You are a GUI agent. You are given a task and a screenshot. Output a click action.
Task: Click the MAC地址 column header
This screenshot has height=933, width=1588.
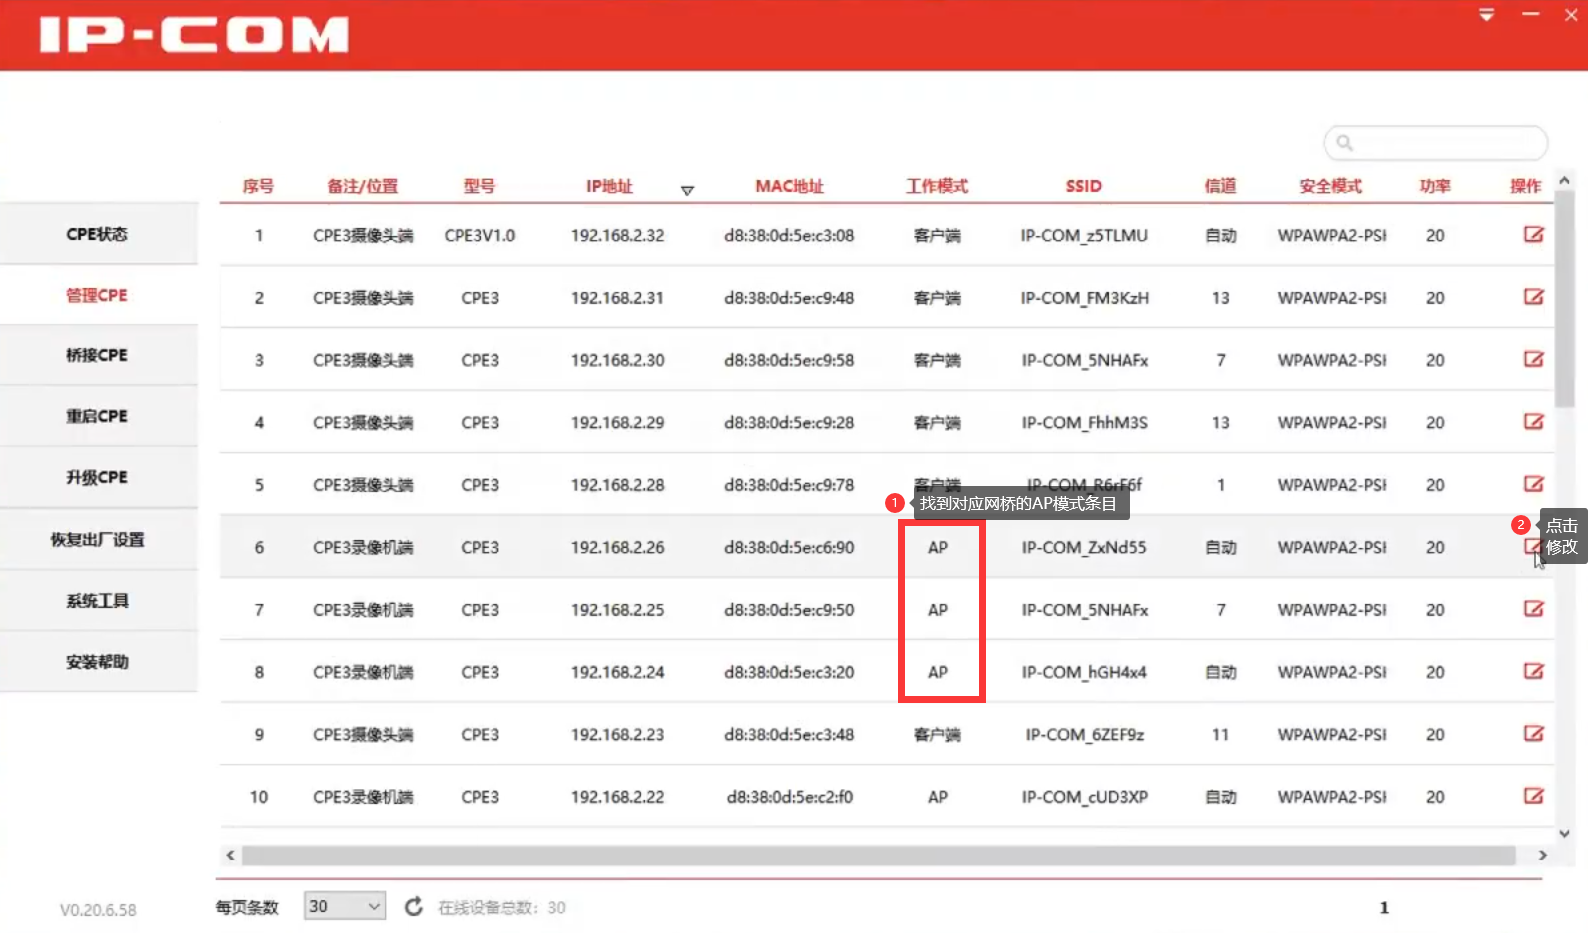click(x=789, y=186)
